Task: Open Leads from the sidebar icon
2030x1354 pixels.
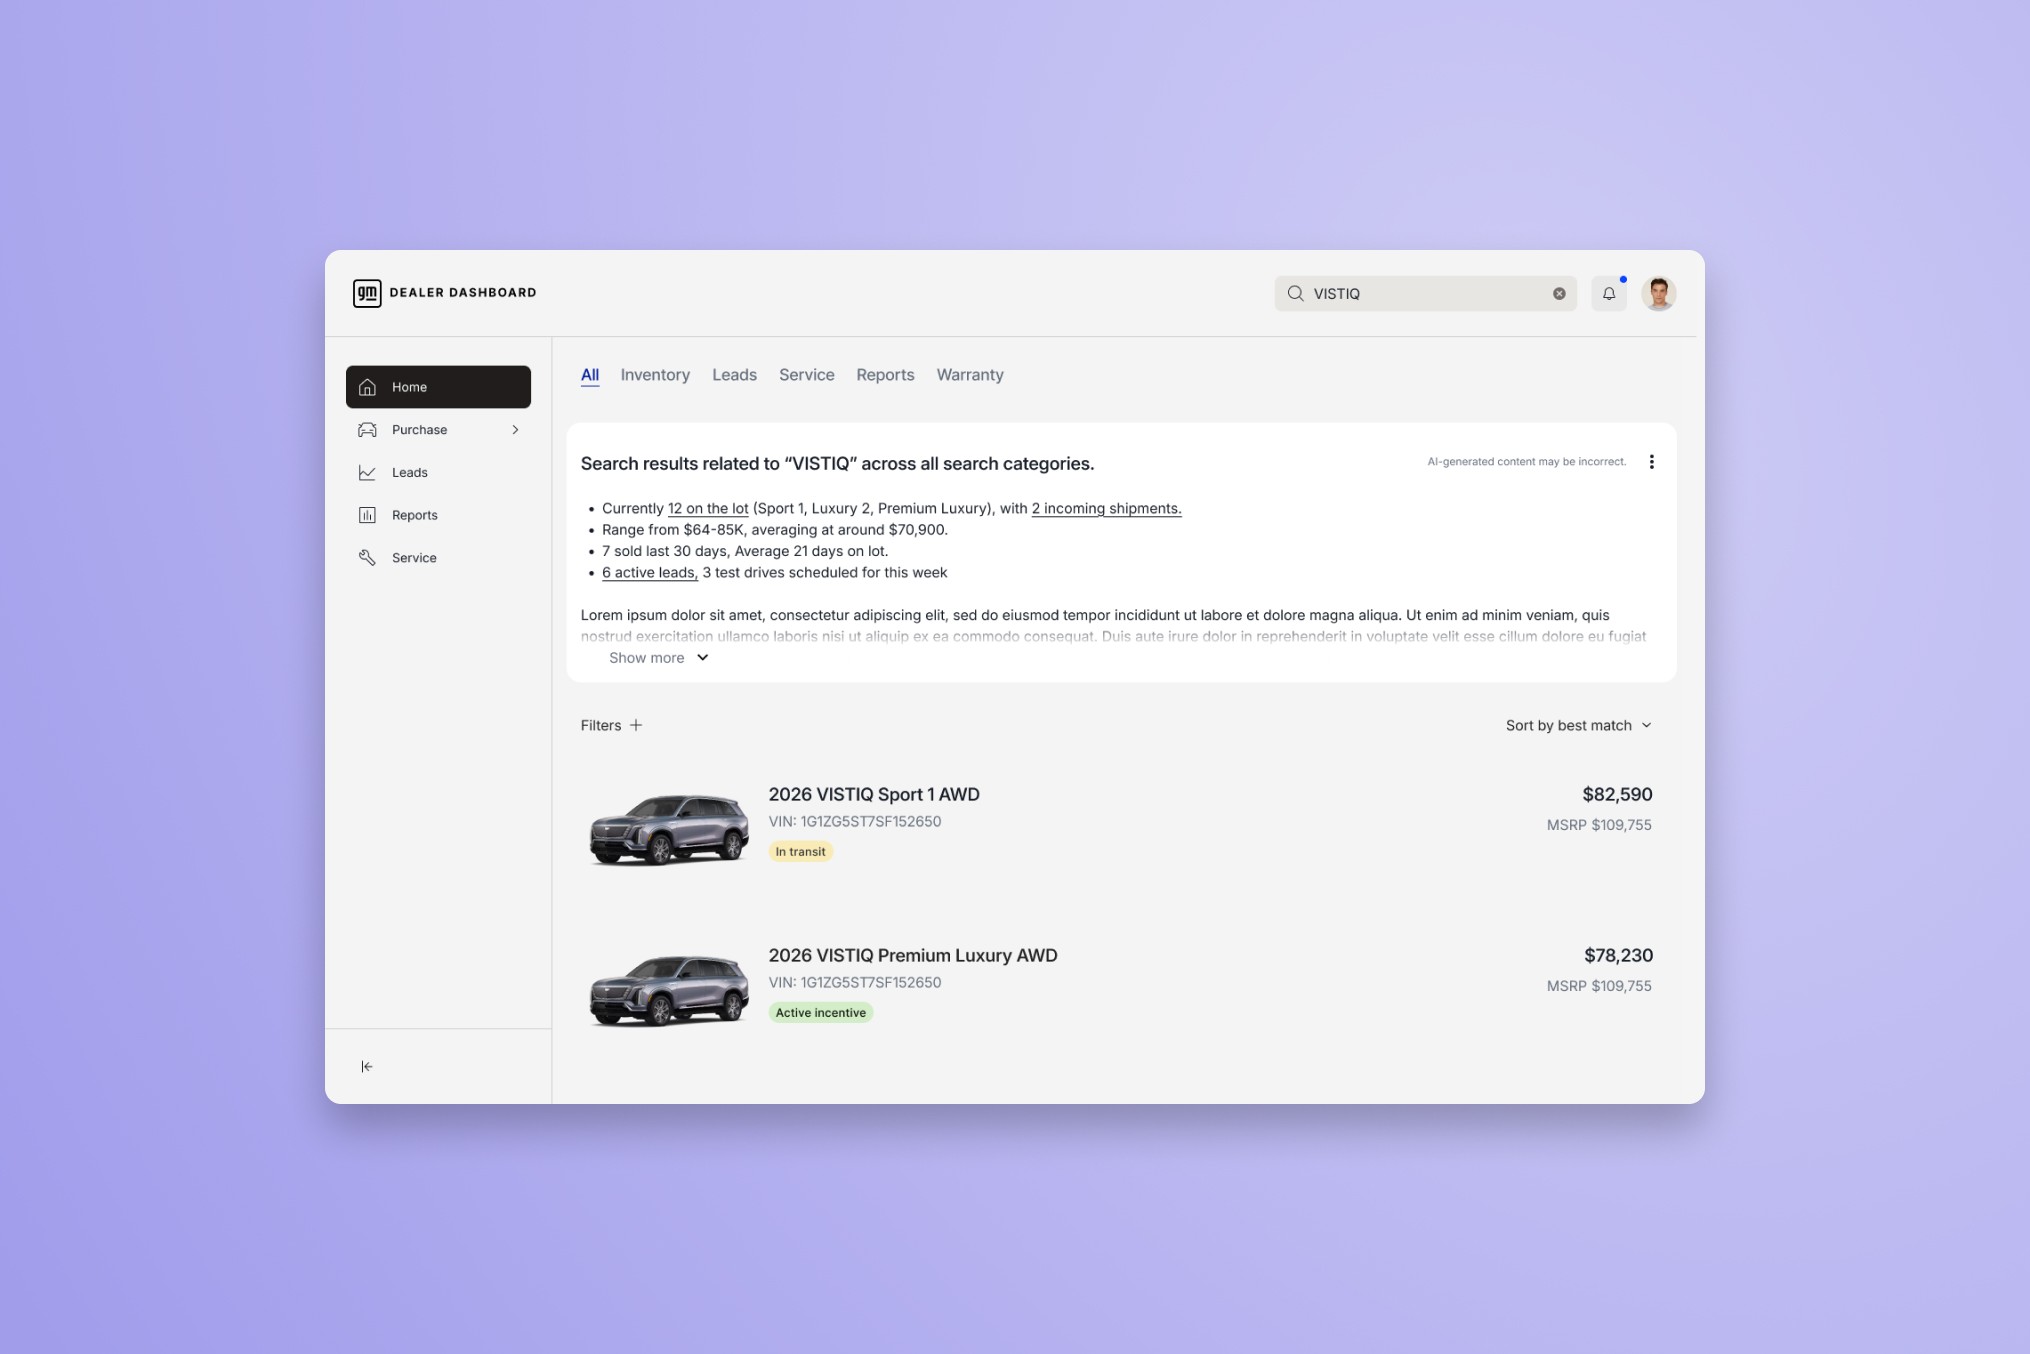Action: coord(367,472)
